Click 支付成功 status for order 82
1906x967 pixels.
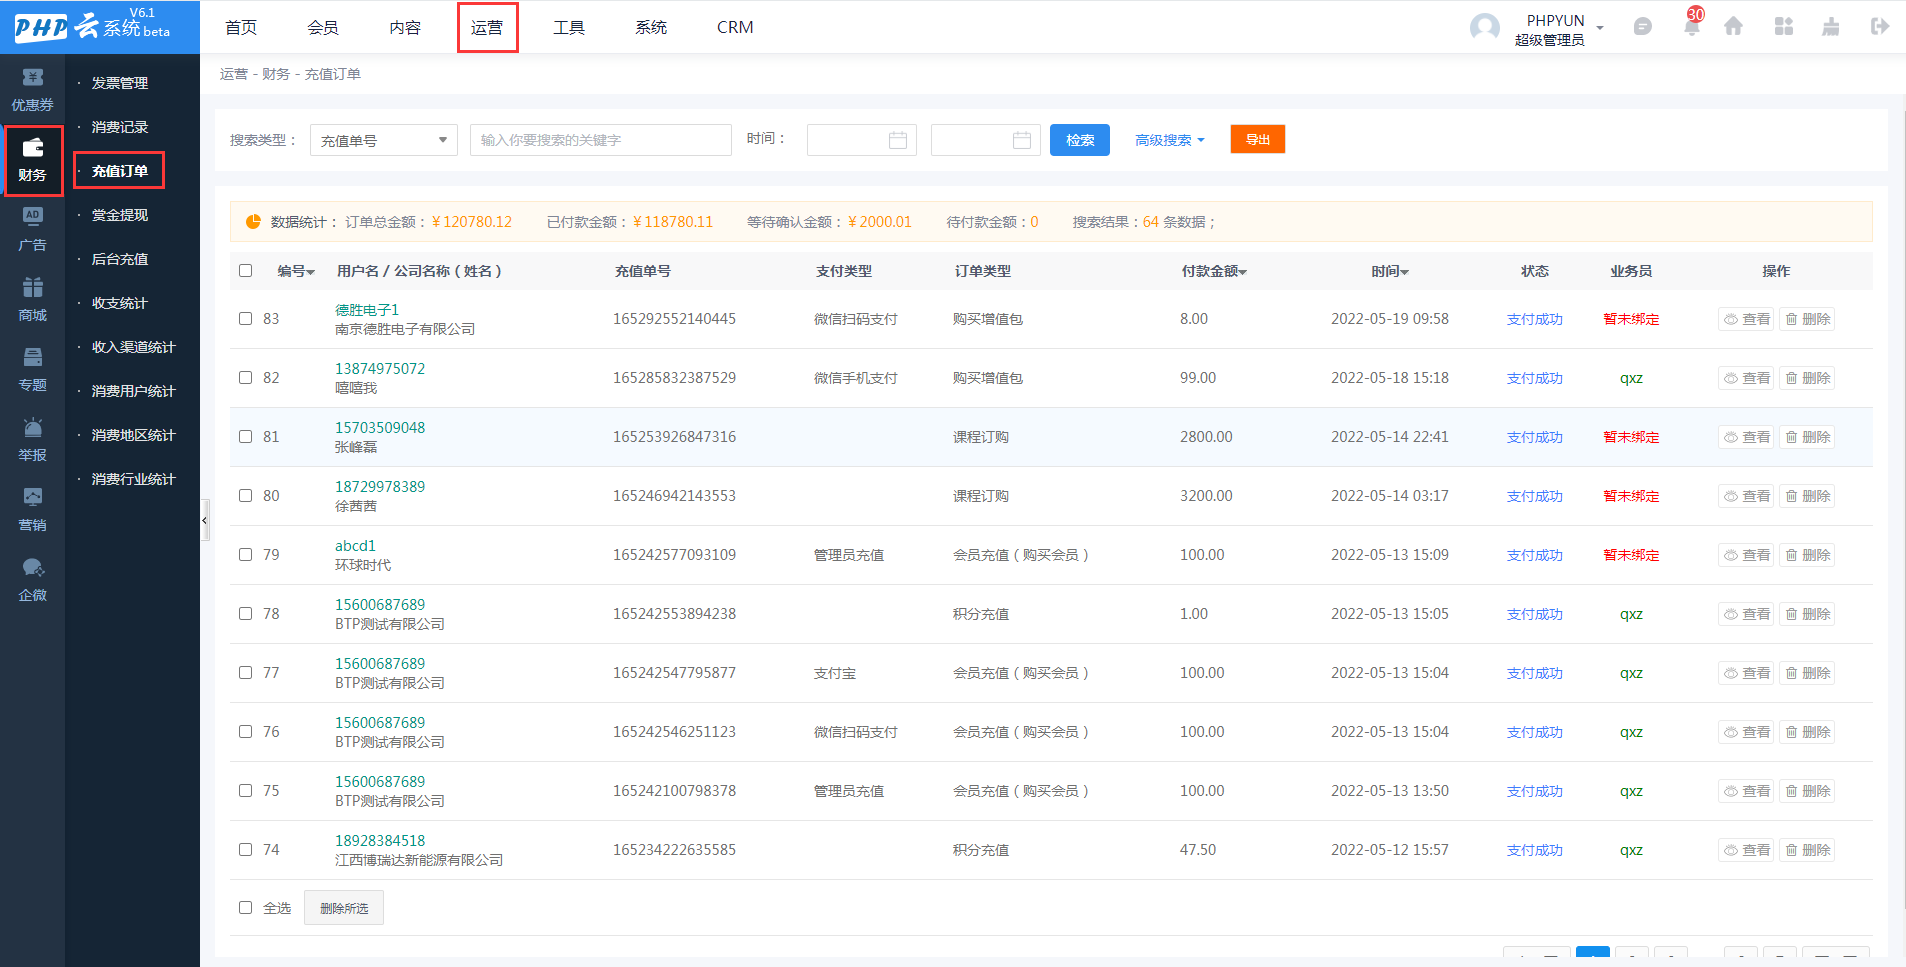(1535, 378)
